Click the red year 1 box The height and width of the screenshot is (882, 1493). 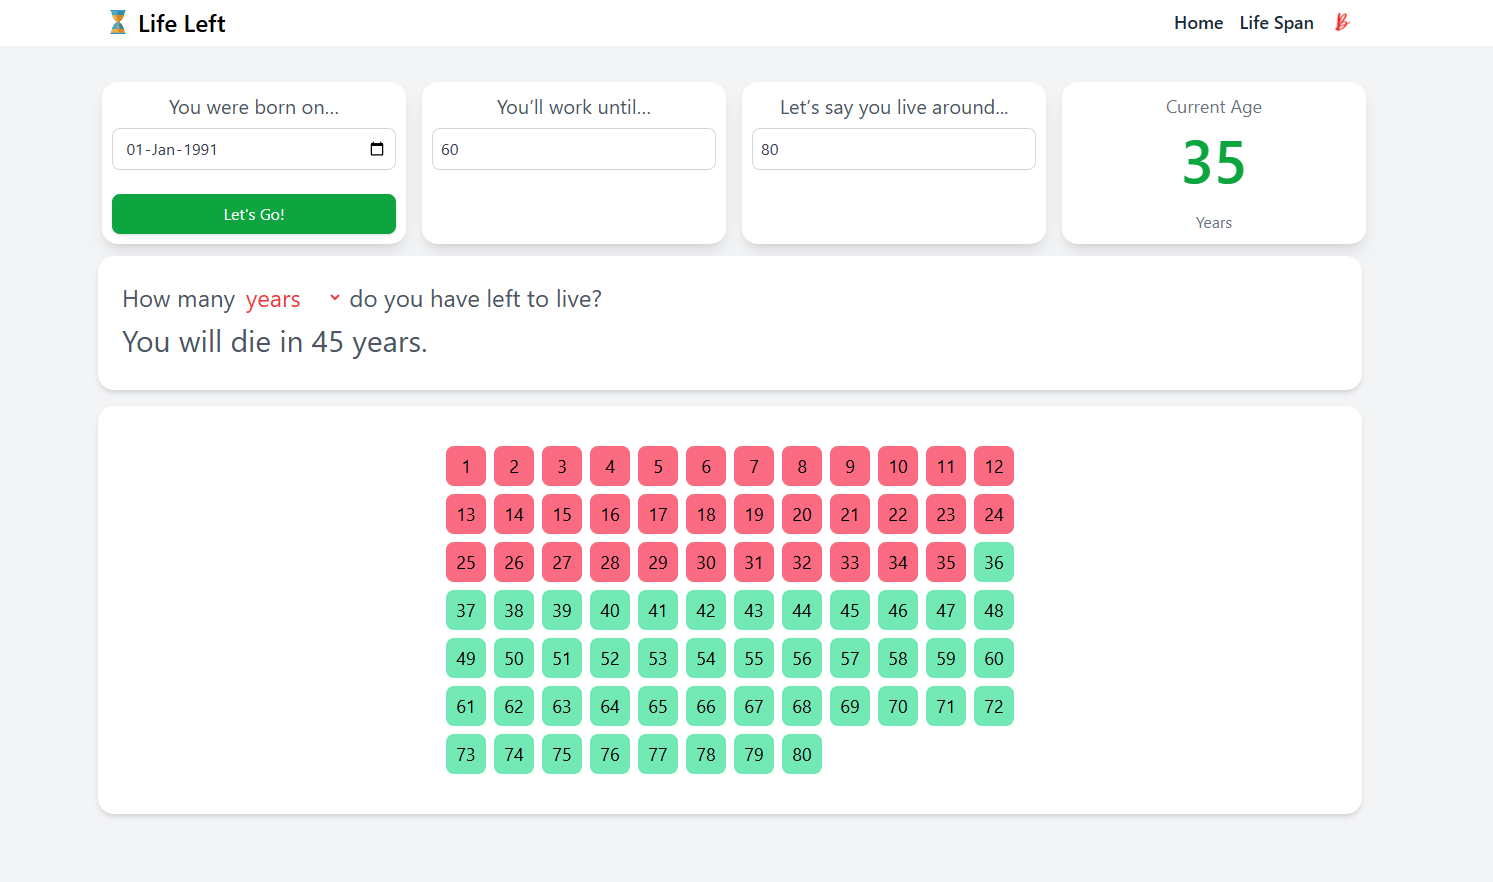coord(466,467)
